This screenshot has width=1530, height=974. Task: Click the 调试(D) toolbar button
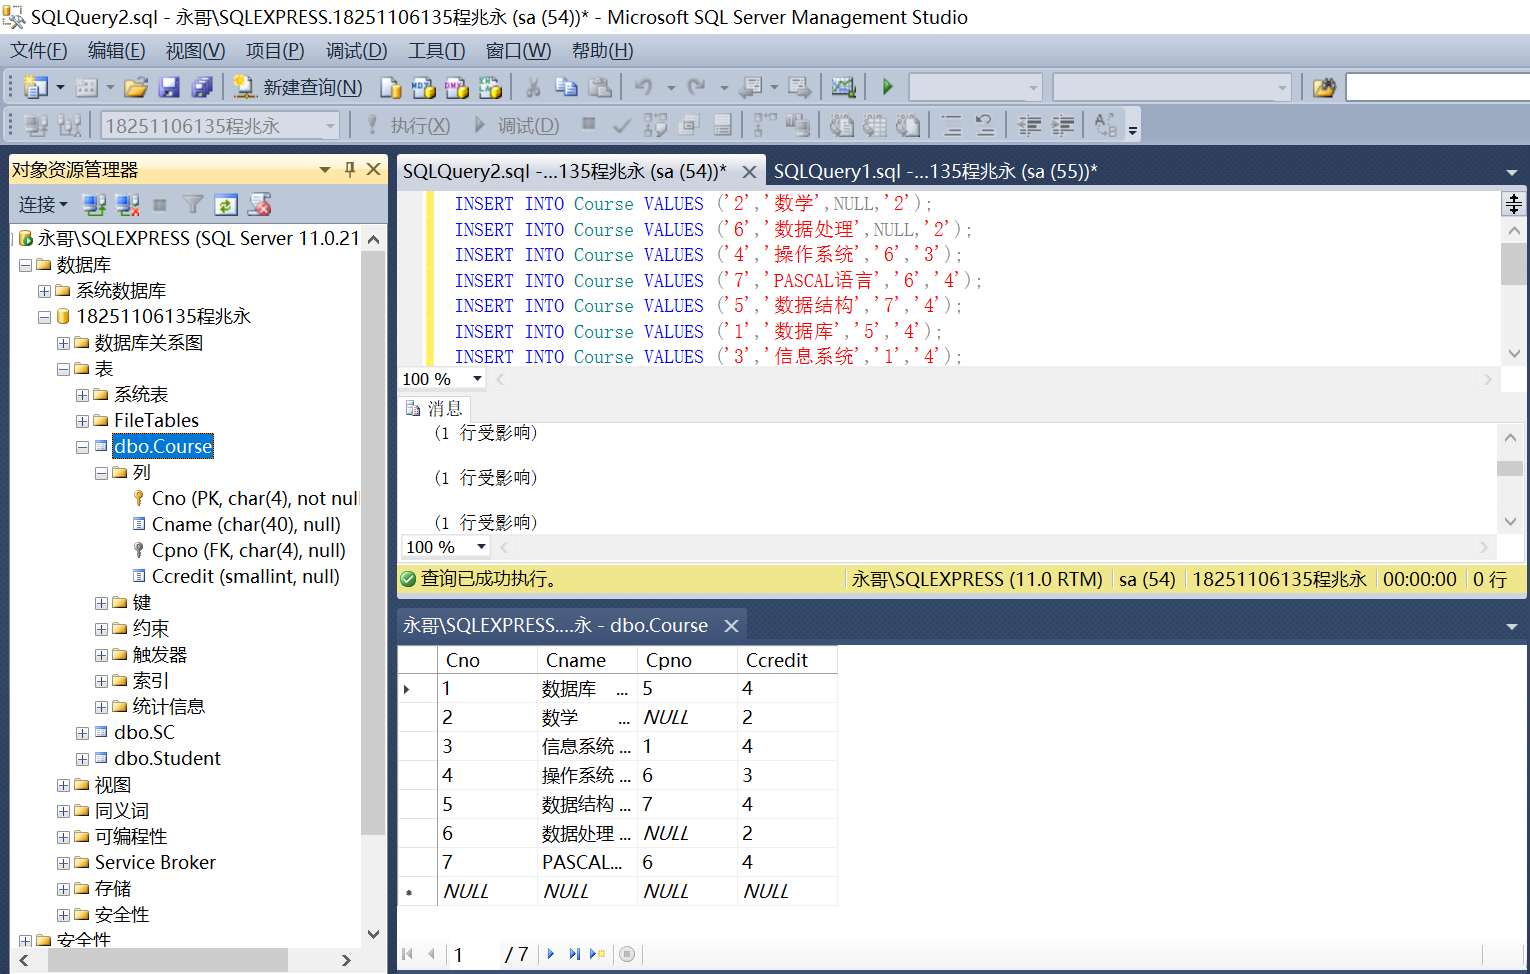pos(516,126)
